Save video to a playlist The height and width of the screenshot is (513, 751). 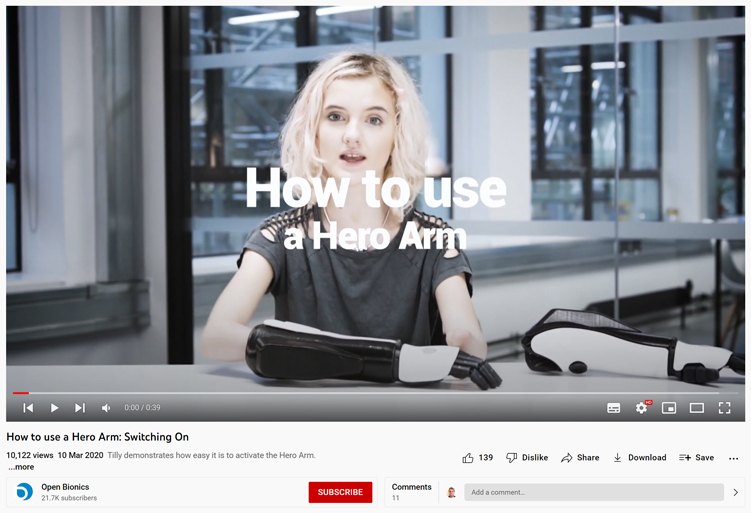coord(696,457)
